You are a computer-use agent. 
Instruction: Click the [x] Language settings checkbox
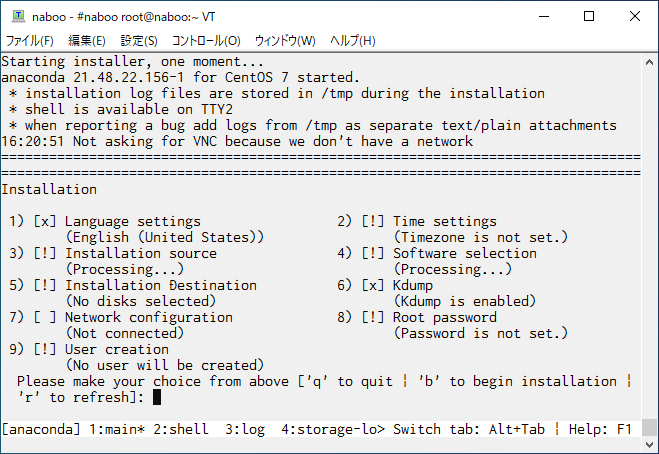coord(45,222)
